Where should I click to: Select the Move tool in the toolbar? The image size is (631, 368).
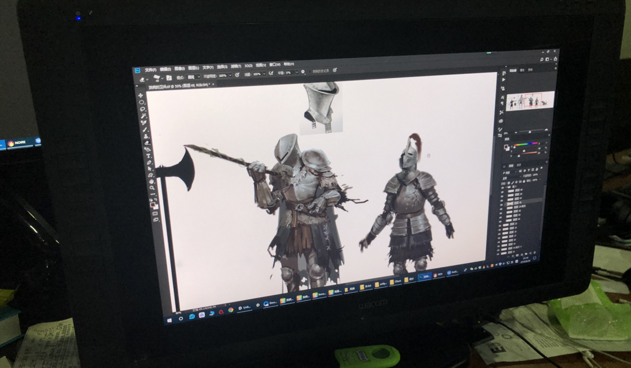tap(140, 95)
